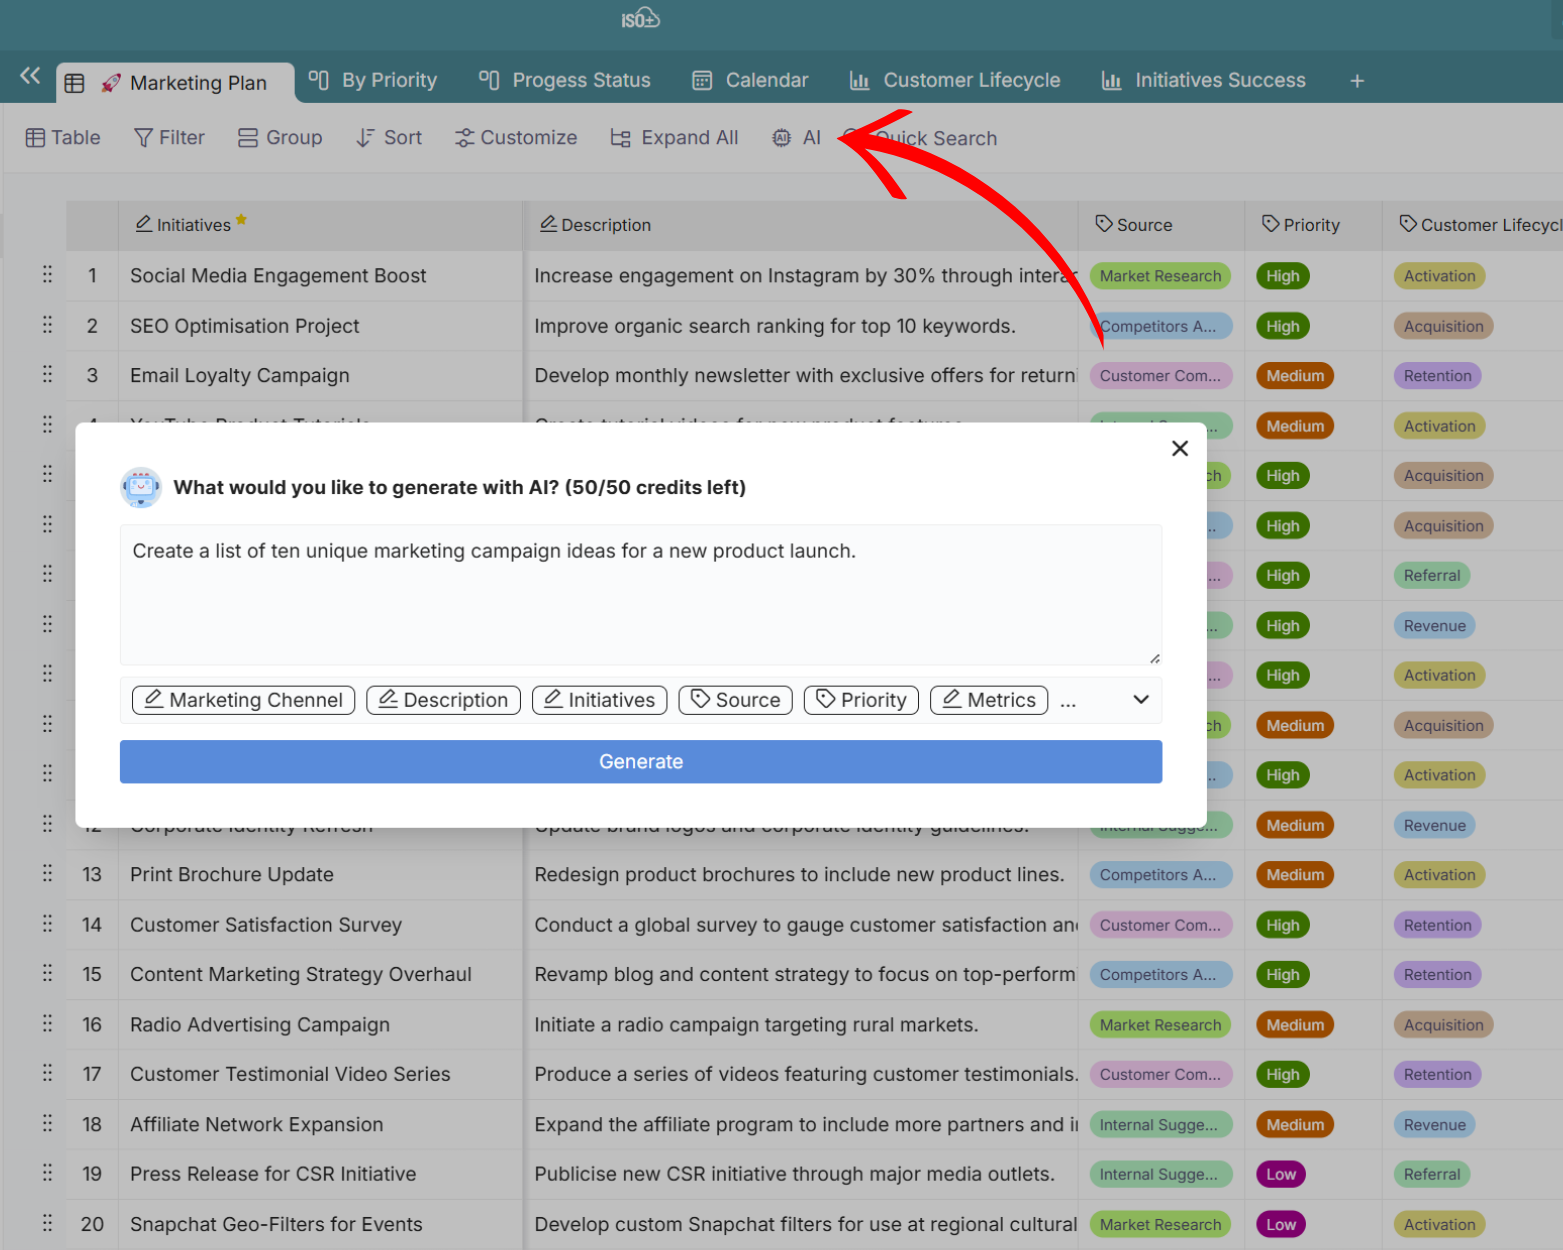Close the AI generation dialog
This screenshot has height=1250, width=1563.
pos(1180,449)
